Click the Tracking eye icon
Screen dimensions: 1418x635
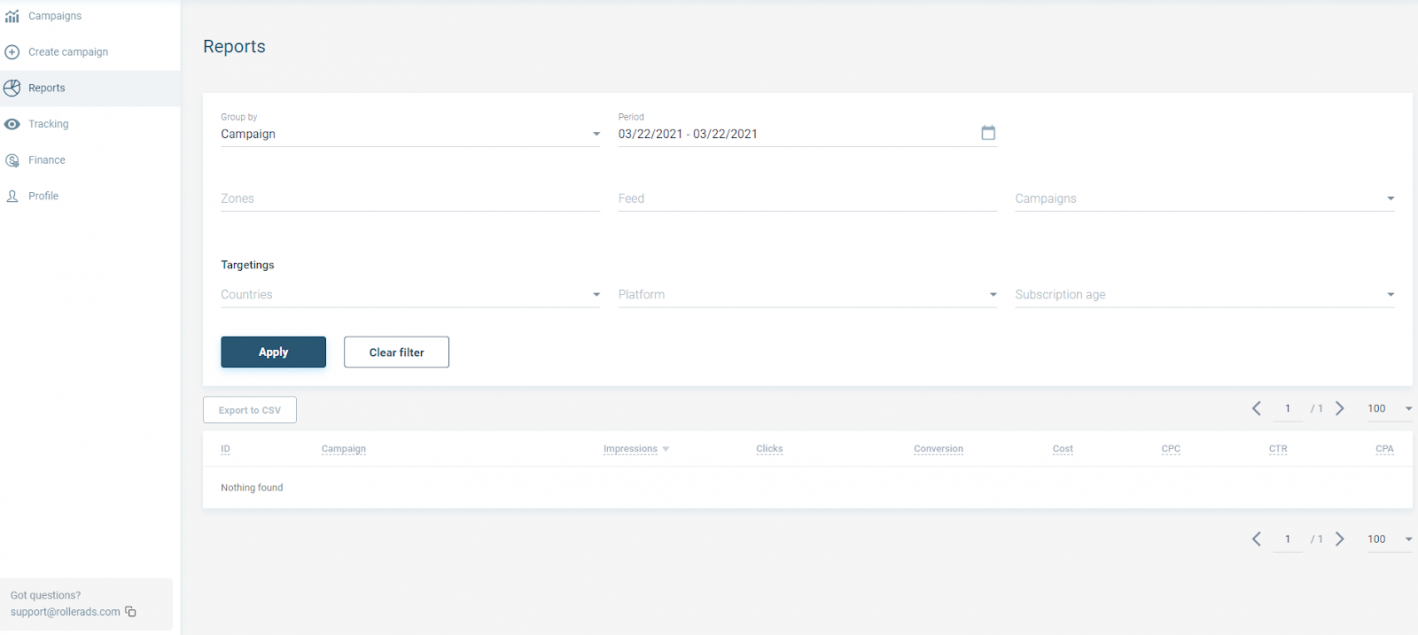tap(12, 124)
